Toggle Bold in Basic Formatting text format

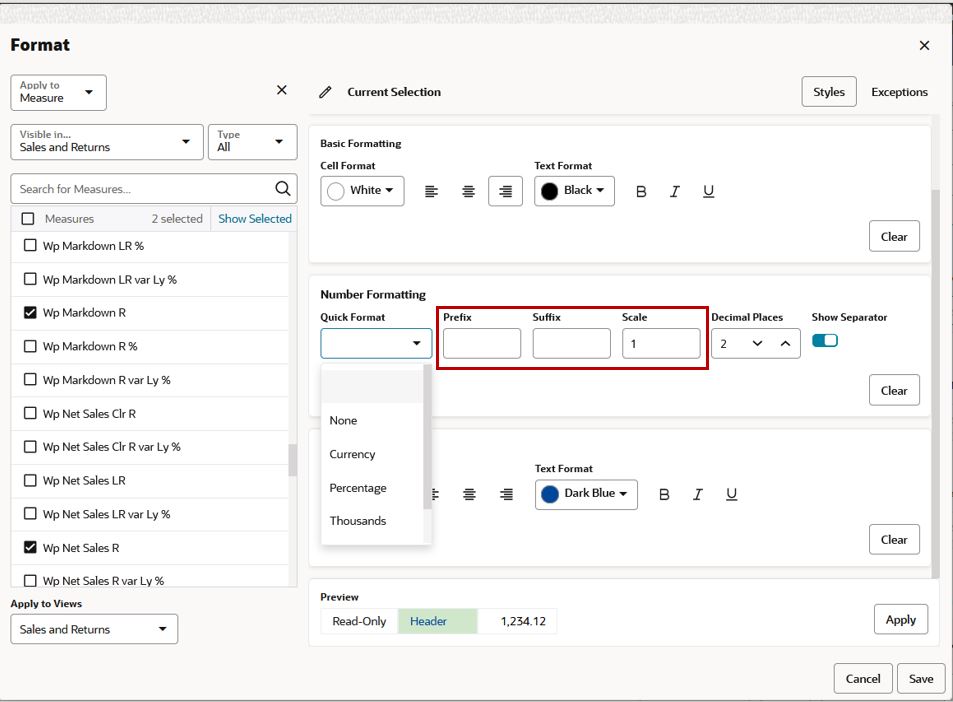(641, 191)
